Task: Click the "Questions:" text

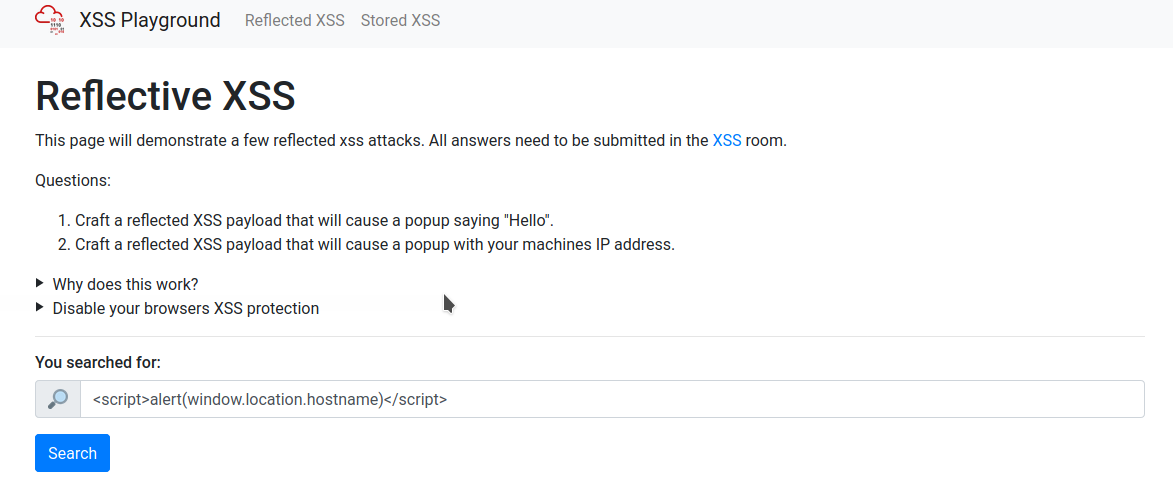Action: [x=73, y=180]
